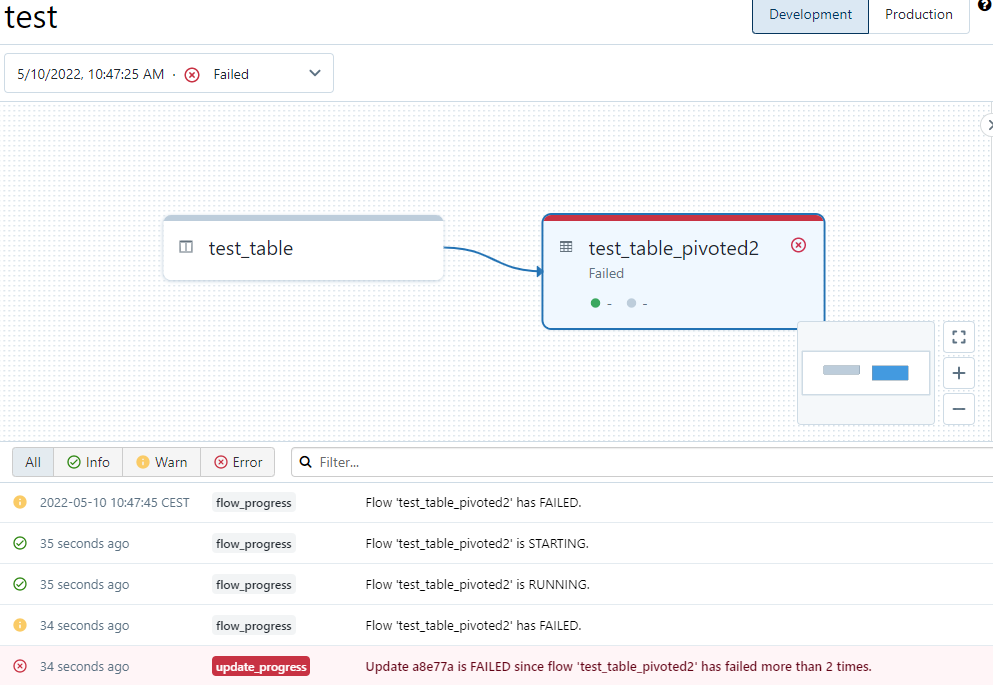Switch to Production mode

918,15
